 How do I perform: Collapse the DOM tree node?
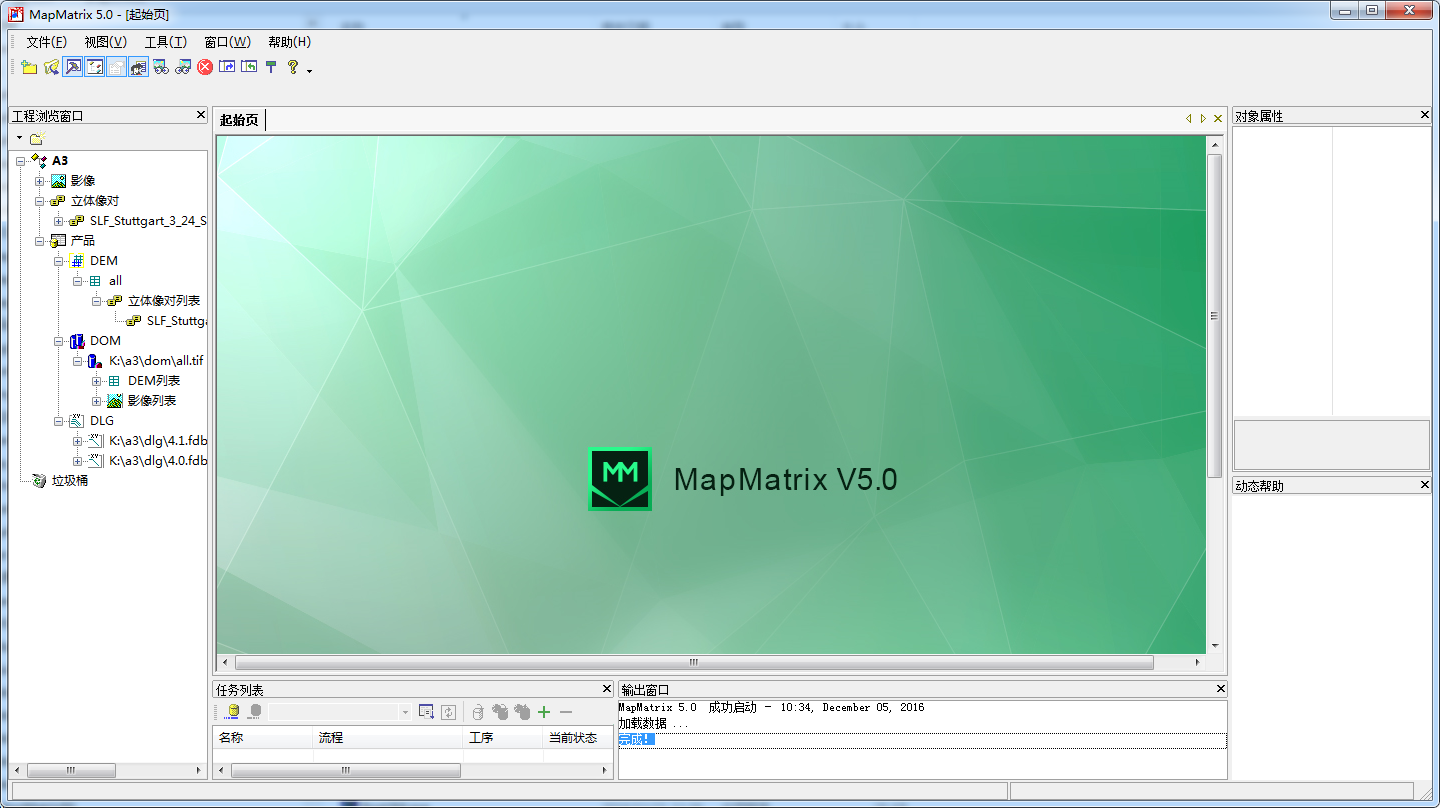(x=59, y=341)
